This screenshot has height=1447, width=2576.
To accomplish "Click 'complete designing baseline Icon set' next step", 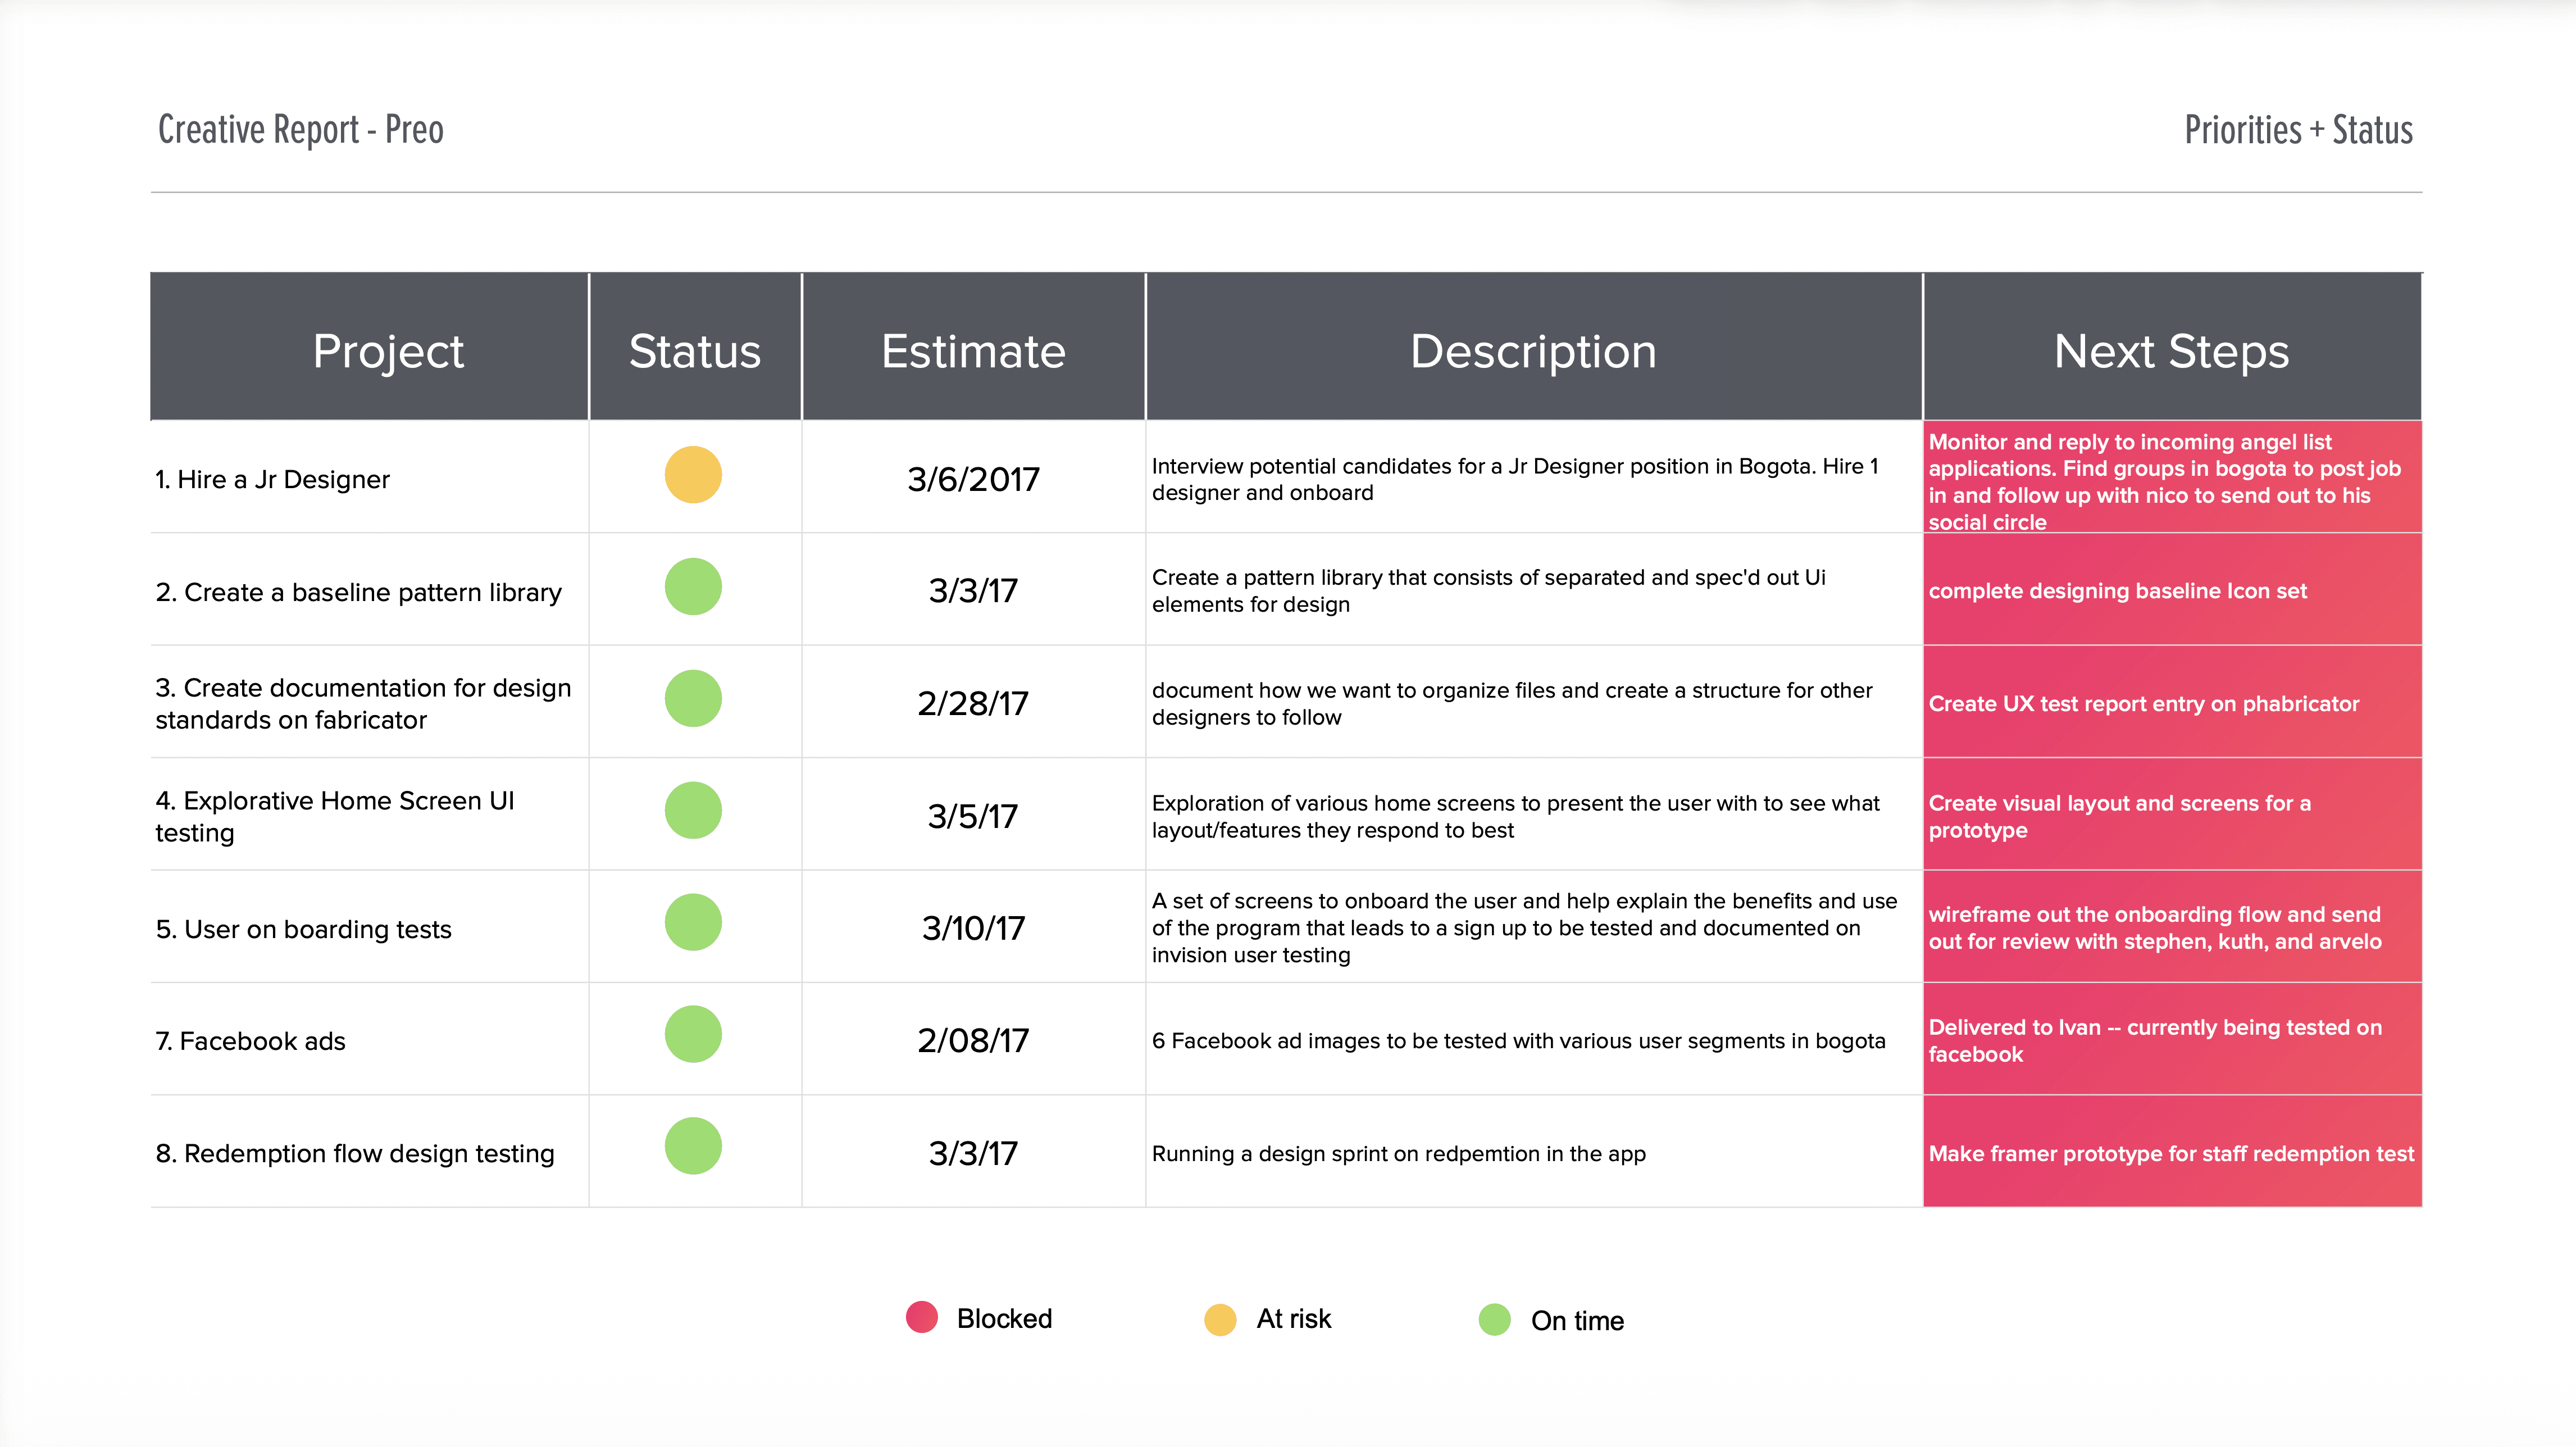I will pos(2117,591).
